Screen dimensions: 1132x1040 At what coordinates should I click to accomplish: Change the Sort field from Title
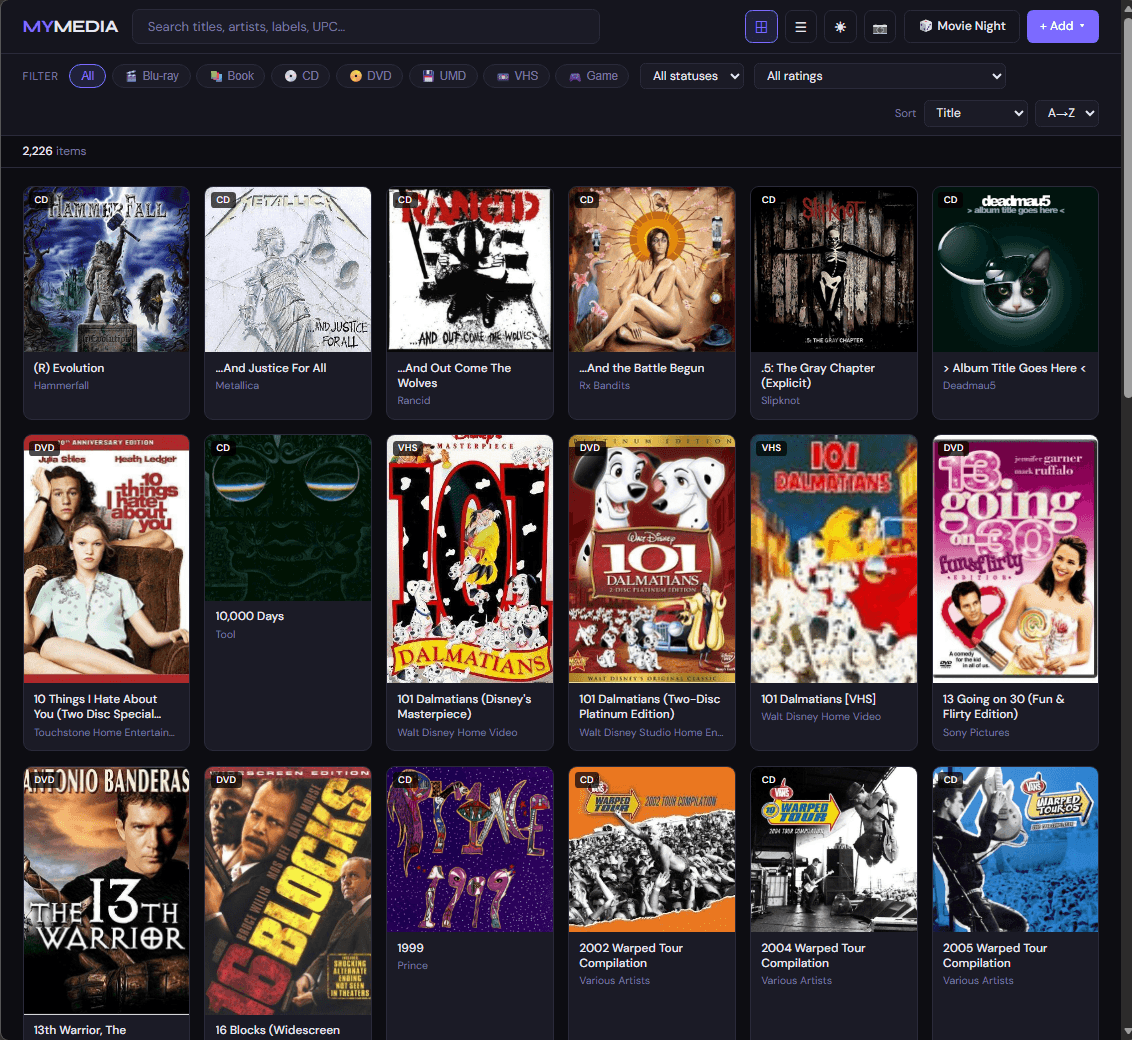[975, 113]
